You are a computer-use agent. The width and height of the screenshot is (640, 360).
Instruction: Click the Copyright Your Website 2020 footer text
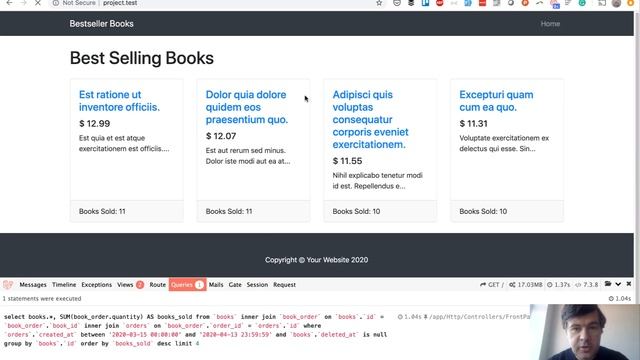(x=316, y=260)
